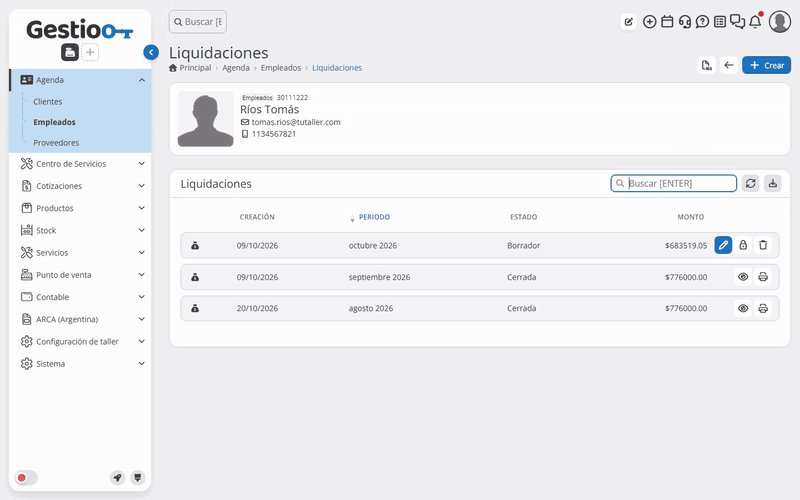Click the money bag icon on octubre row
Screen dimensions: 800x500
coord(195,245)
